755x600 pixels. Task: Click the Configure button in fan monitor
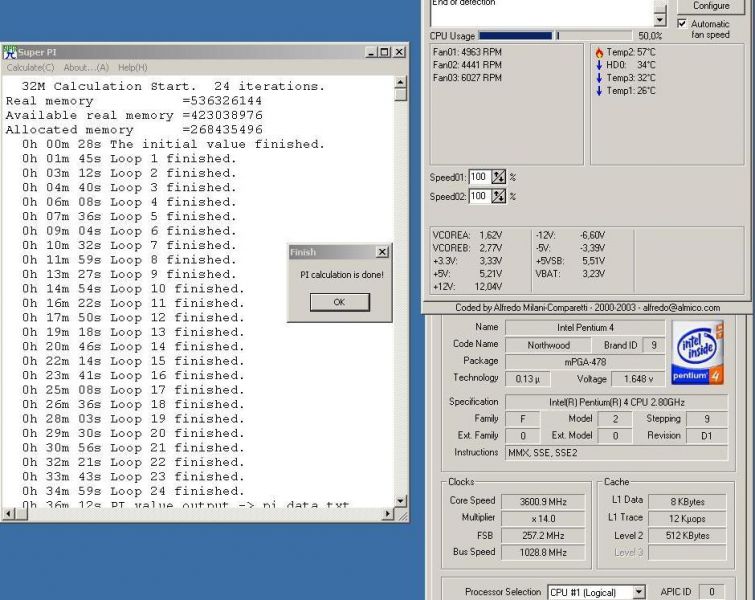[711, 6]
